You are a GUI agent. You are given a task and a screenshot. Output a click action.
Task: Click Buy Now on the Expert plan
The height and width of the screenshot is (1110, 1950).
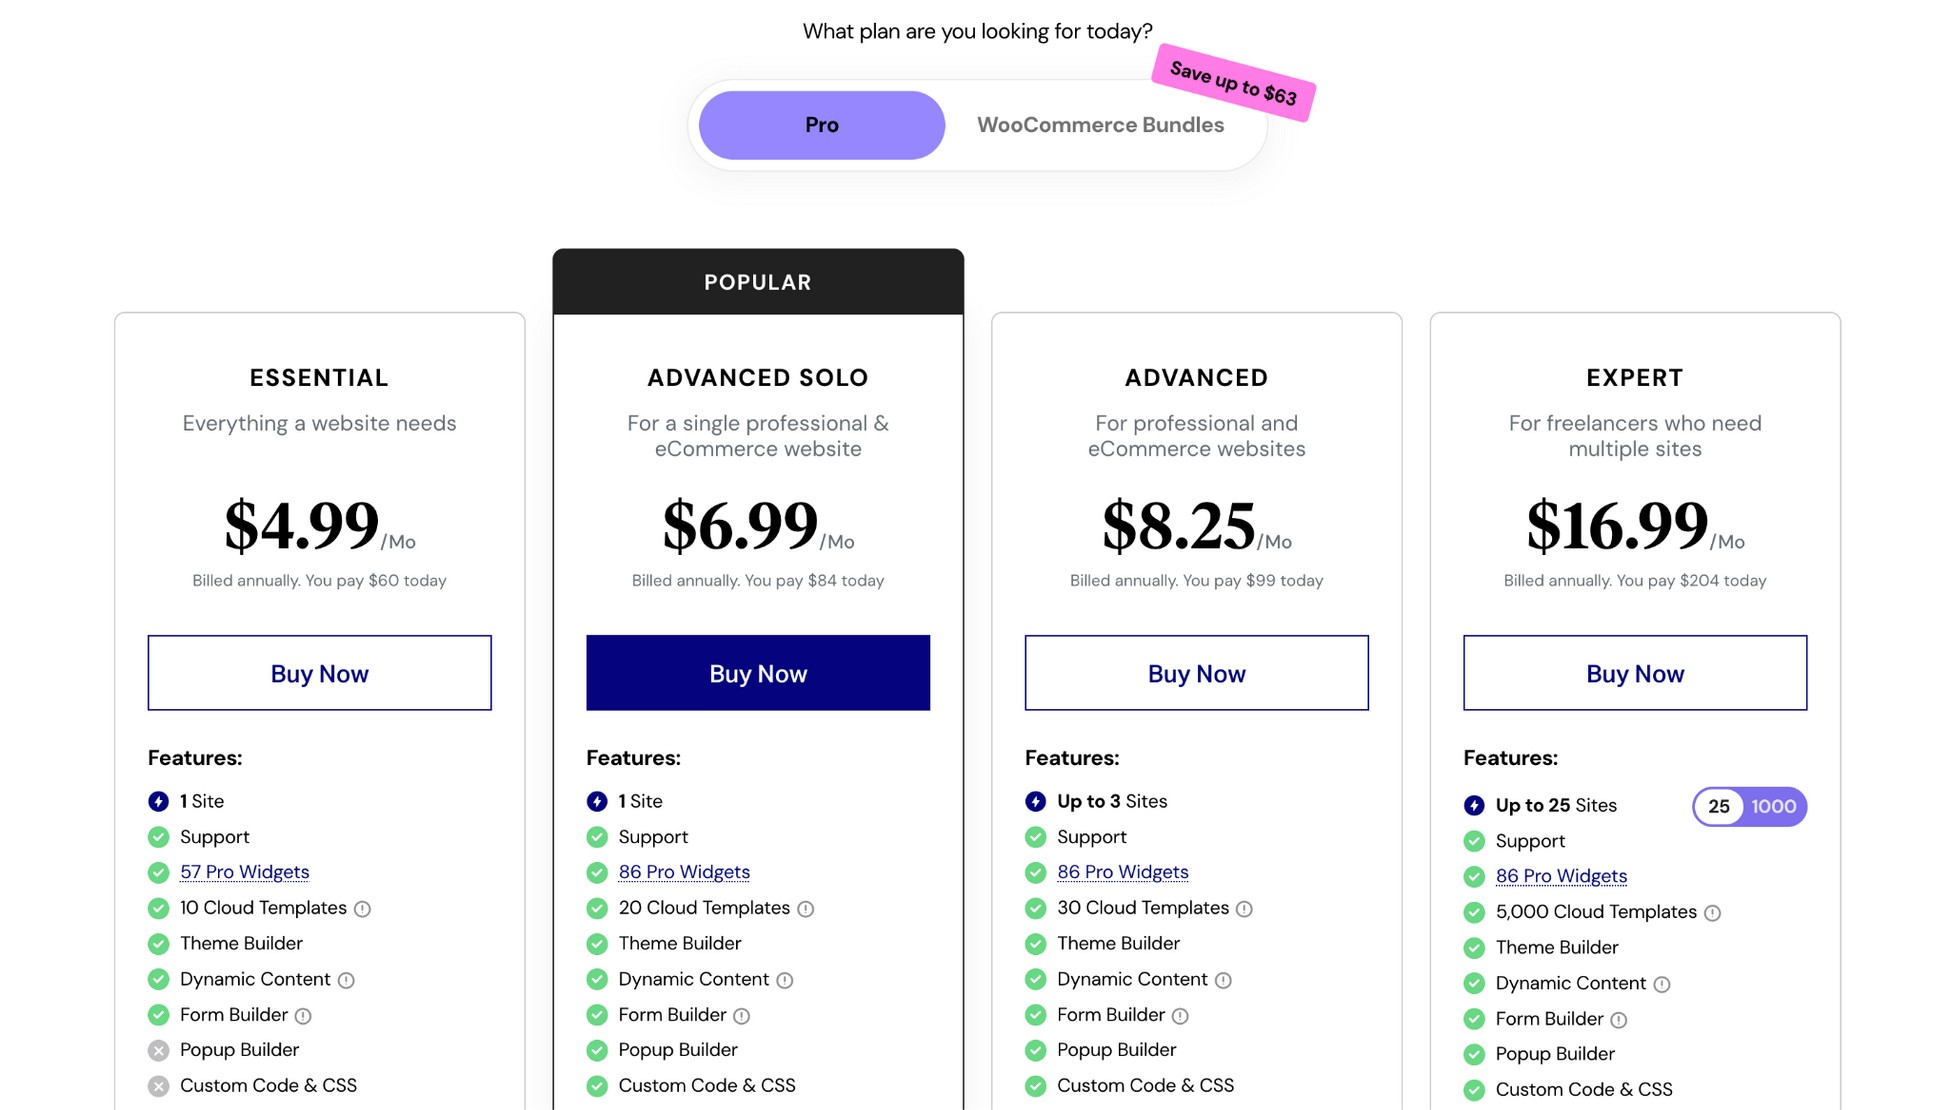point(1634,673)
